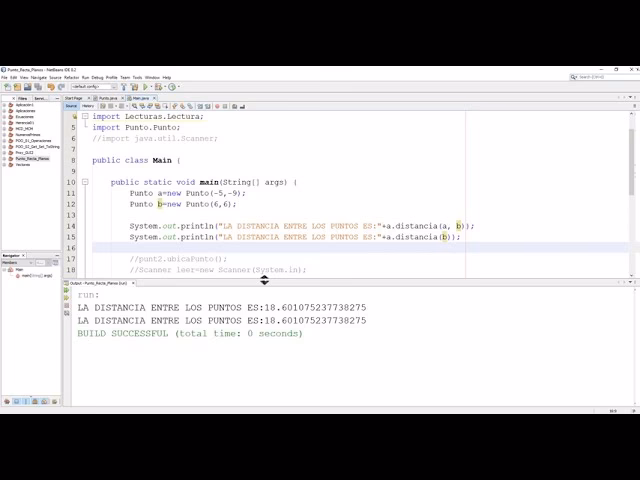Switch to the Start Page tab
Screen dimensions: 640x480
point(74,98)
